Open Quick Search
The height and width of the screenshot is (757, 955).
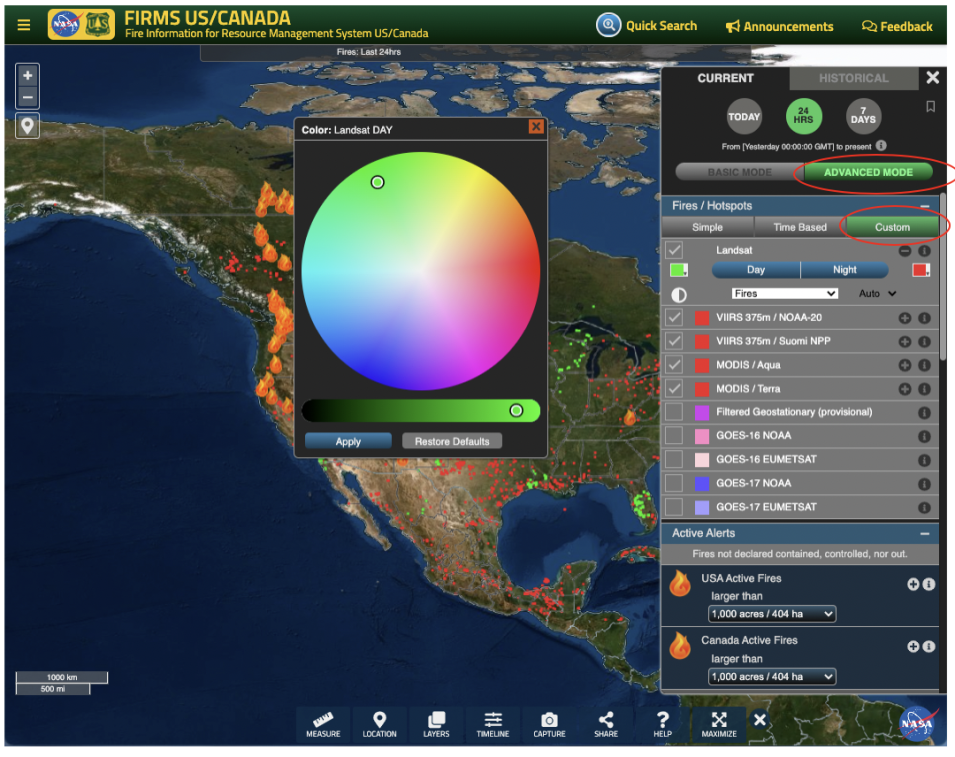(646, 26)
